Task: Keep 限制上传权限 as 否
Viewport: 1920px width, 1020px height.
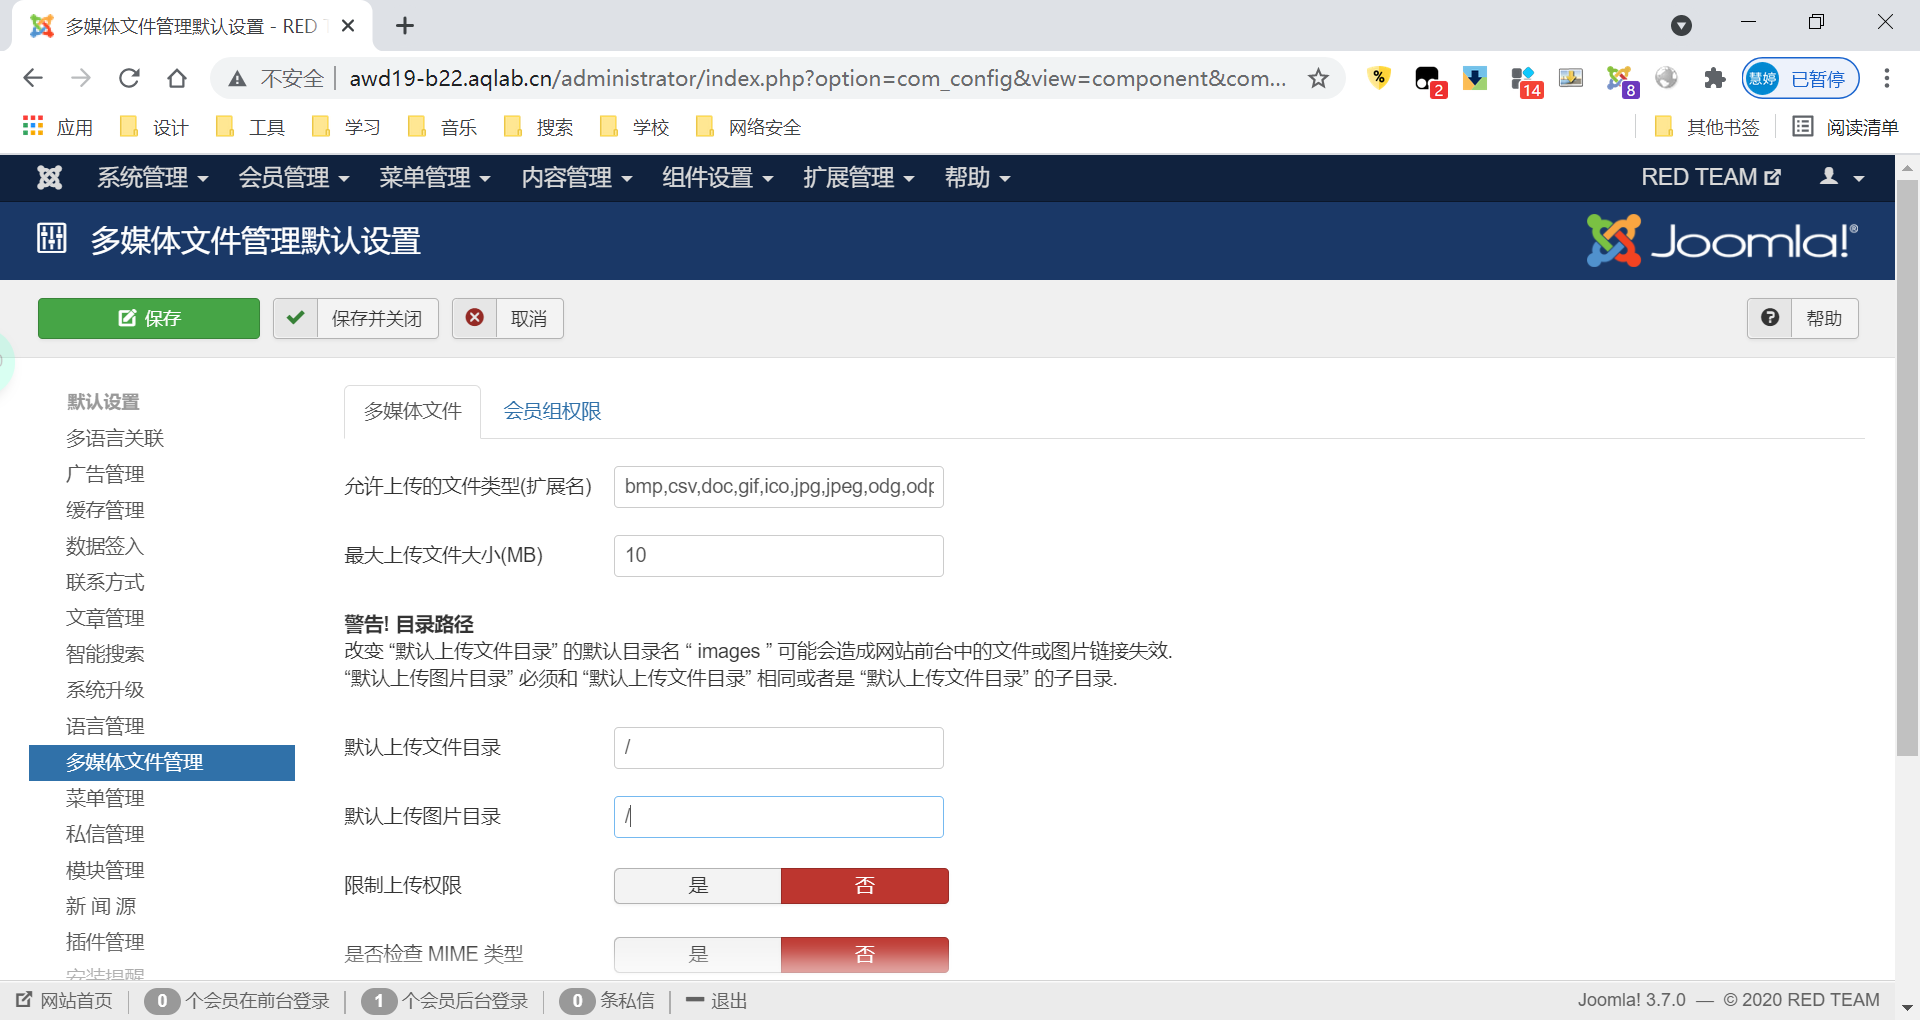Action: coord(864,886)
